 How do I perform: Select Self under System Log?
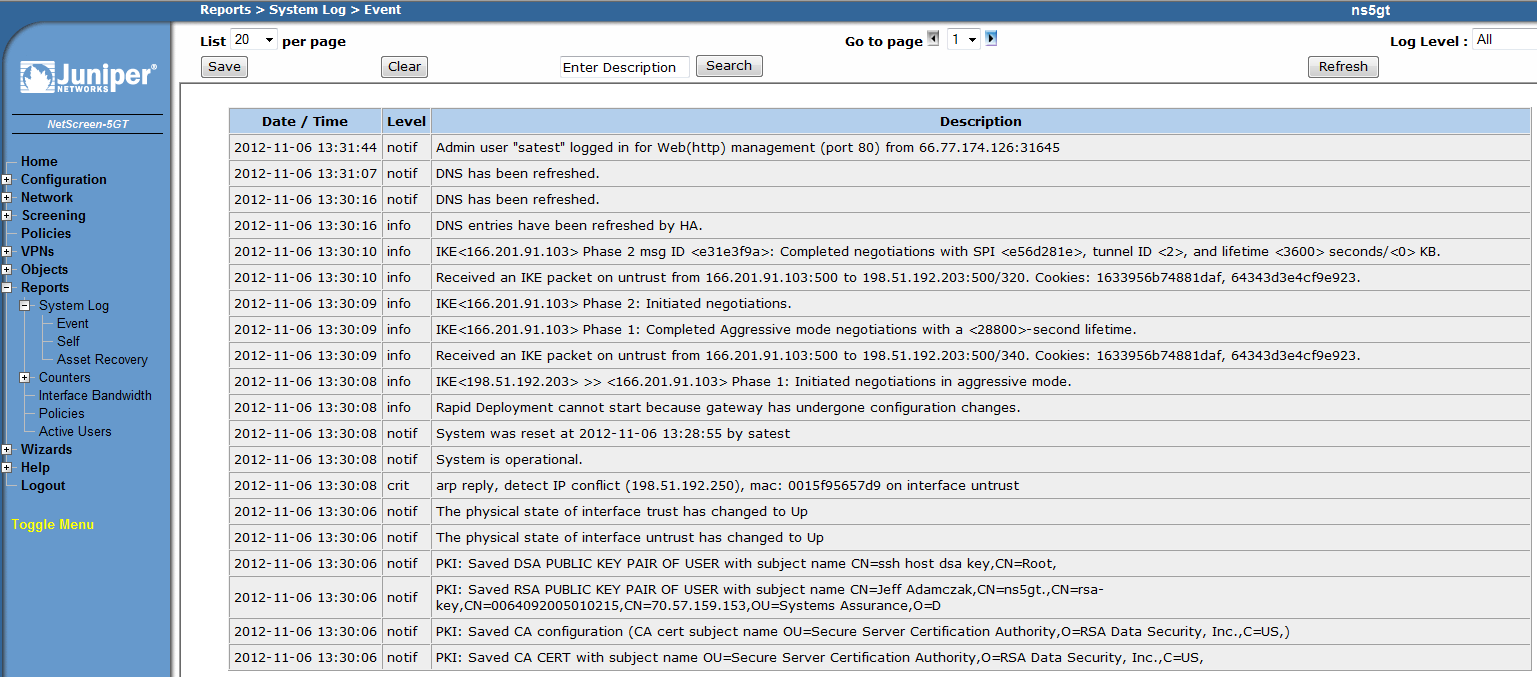coord(68,341)
